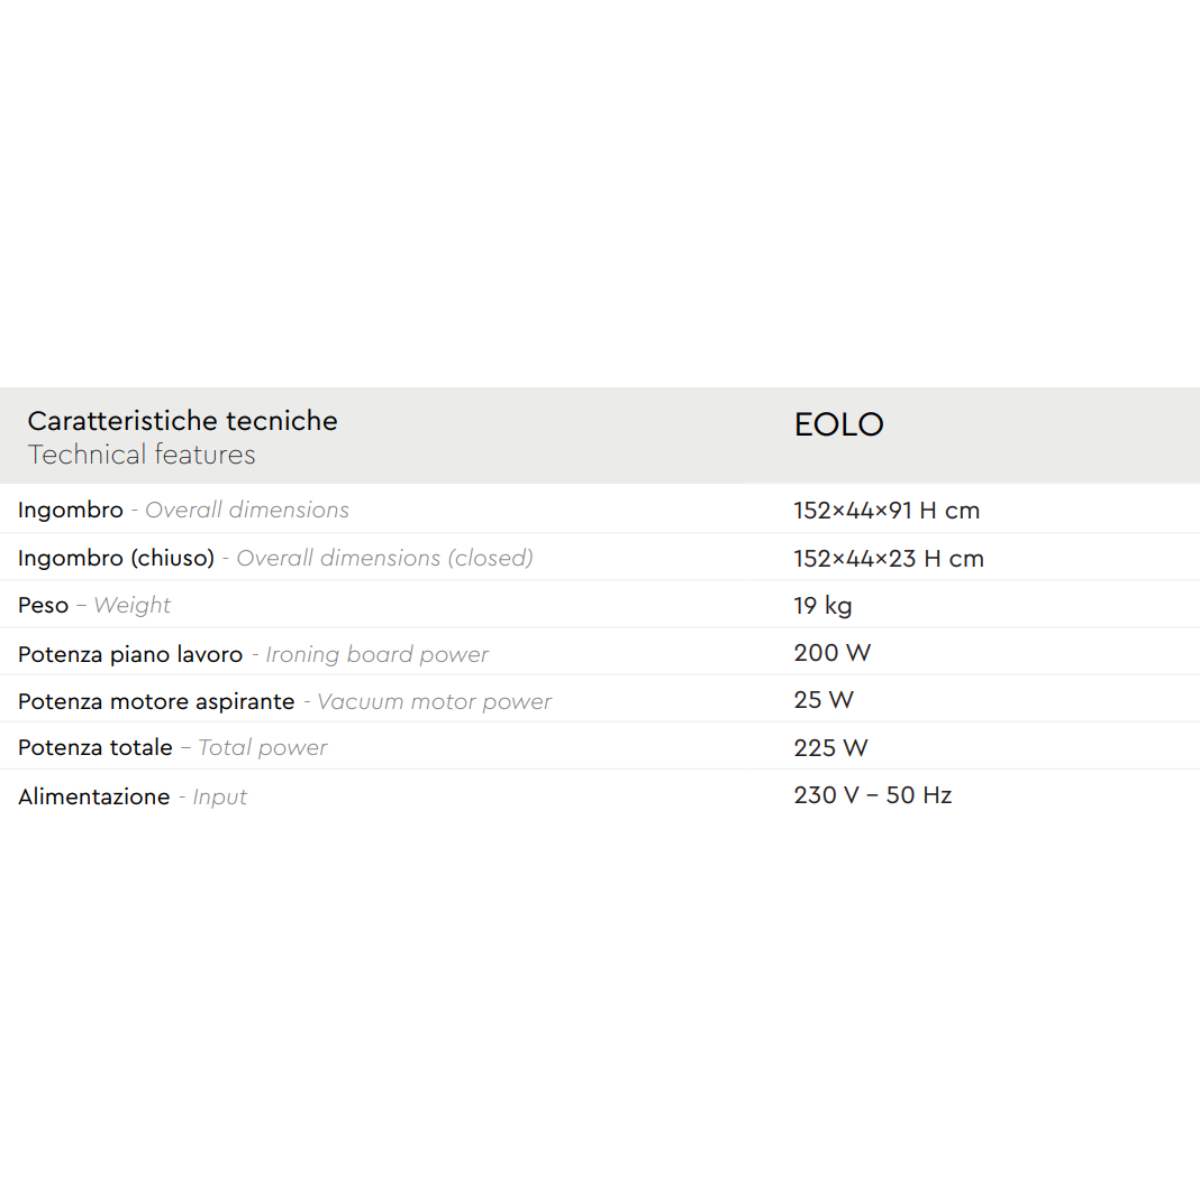
Task: Select the EOLO column header
Action: pyautogui.click(x=838, y=425)
